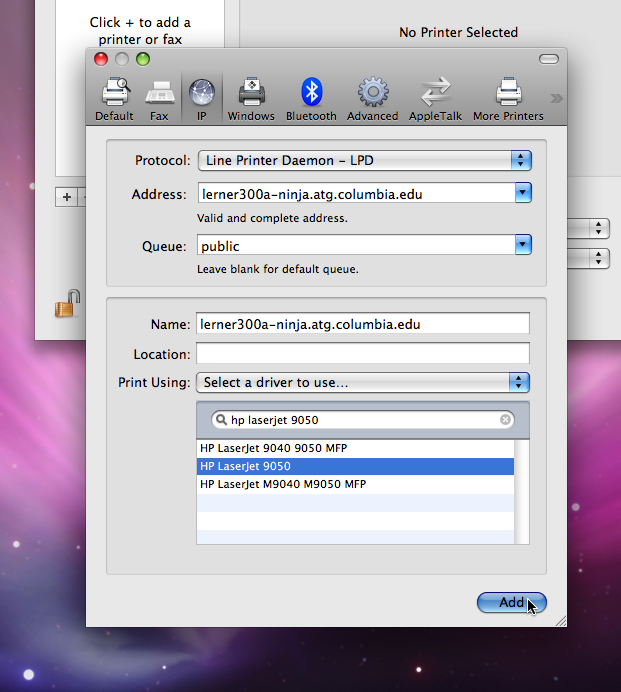621x692 pixels.
Task: Select the IP globe toolbar icon
Action: pyautogui.click(x=202, y=99)
